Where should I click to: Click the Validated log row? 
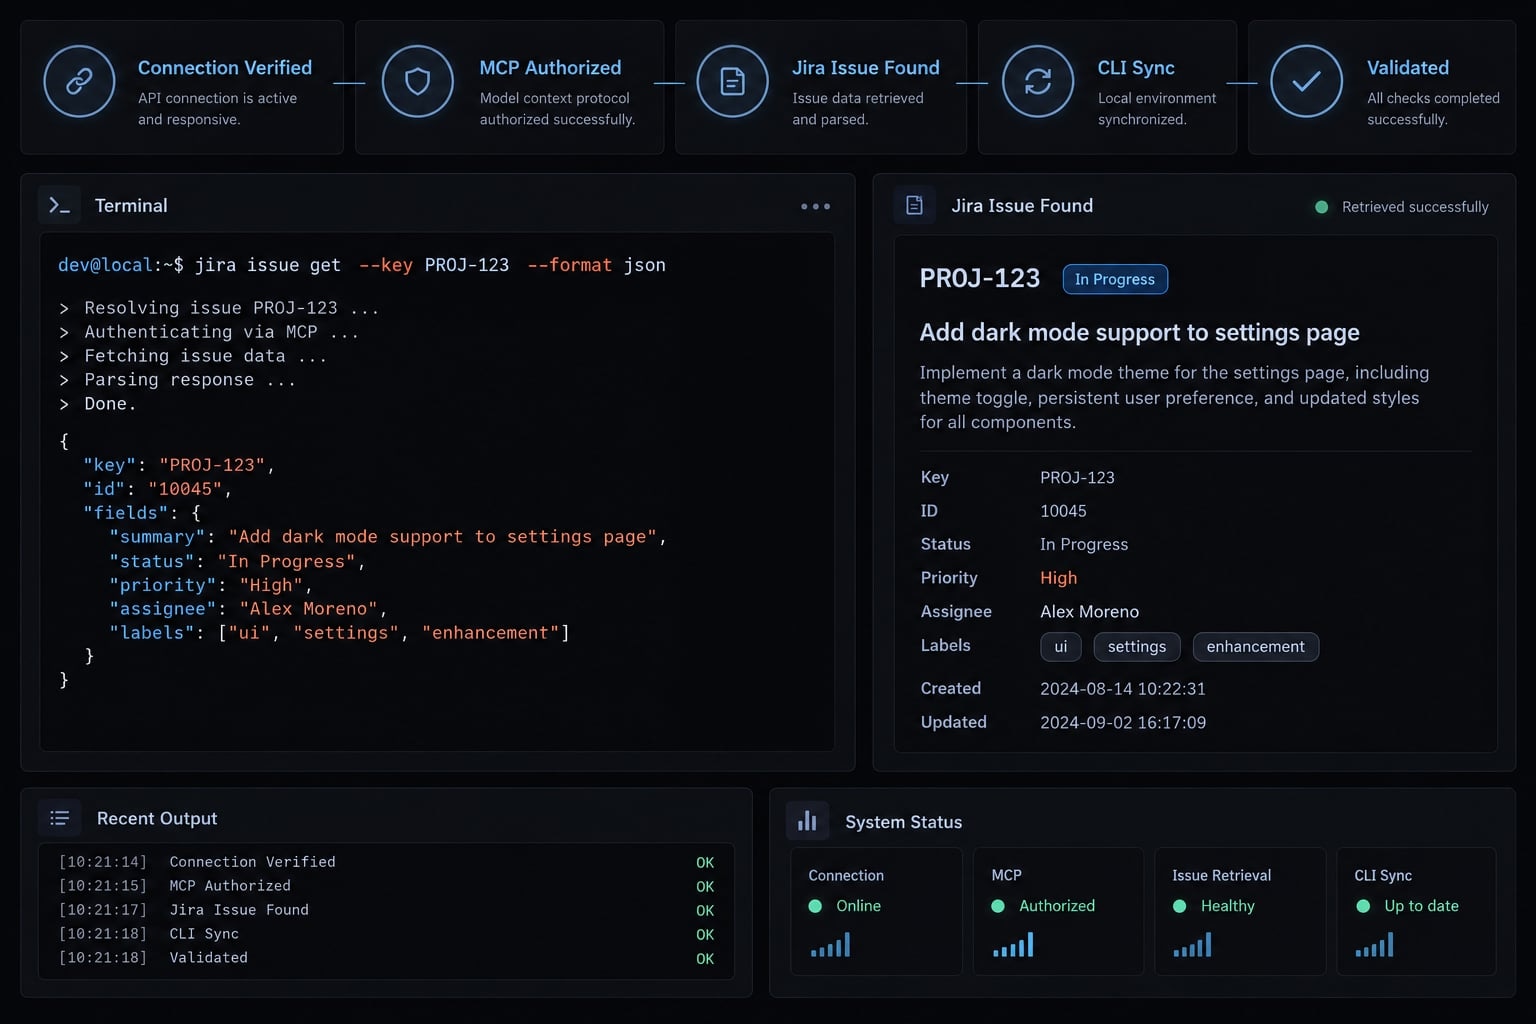coord(386,958)
